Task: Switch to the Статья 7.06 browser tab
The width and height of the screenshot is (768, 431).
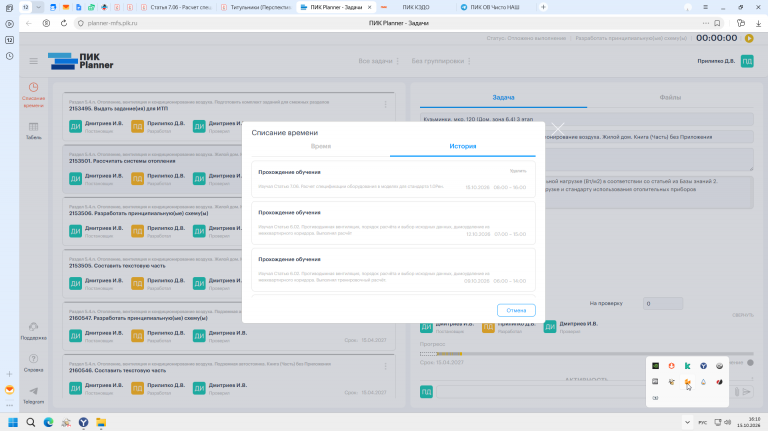Action: (176, 7)
